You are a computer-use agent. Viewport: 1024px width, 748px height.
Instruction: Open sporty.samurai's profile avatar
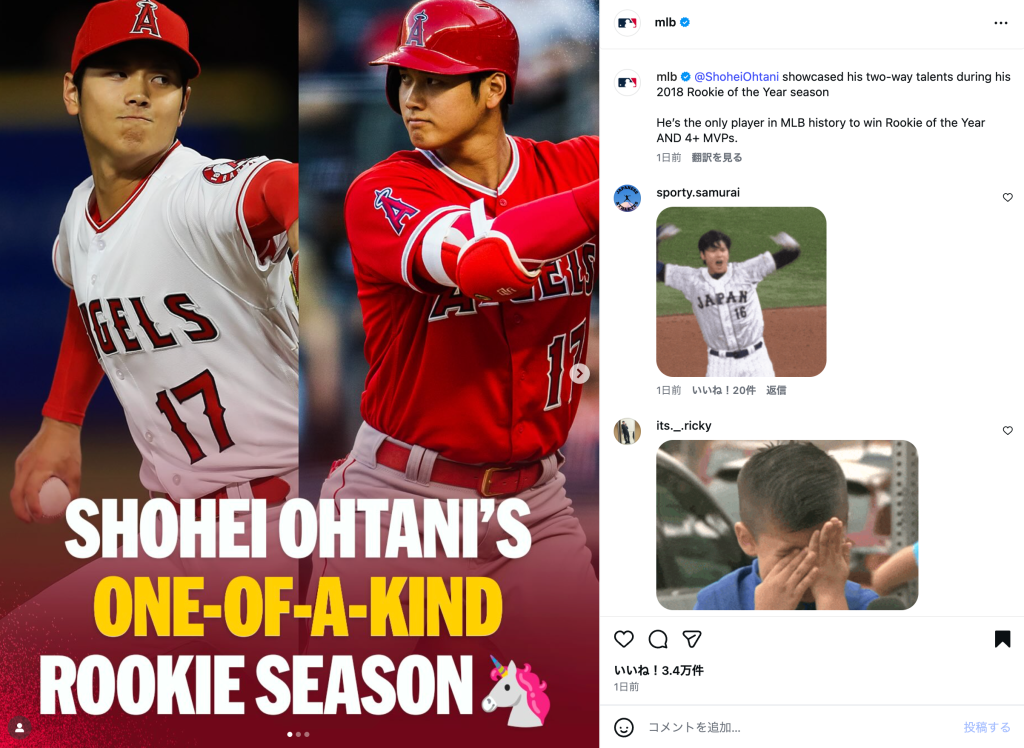(x=627, y=198)
